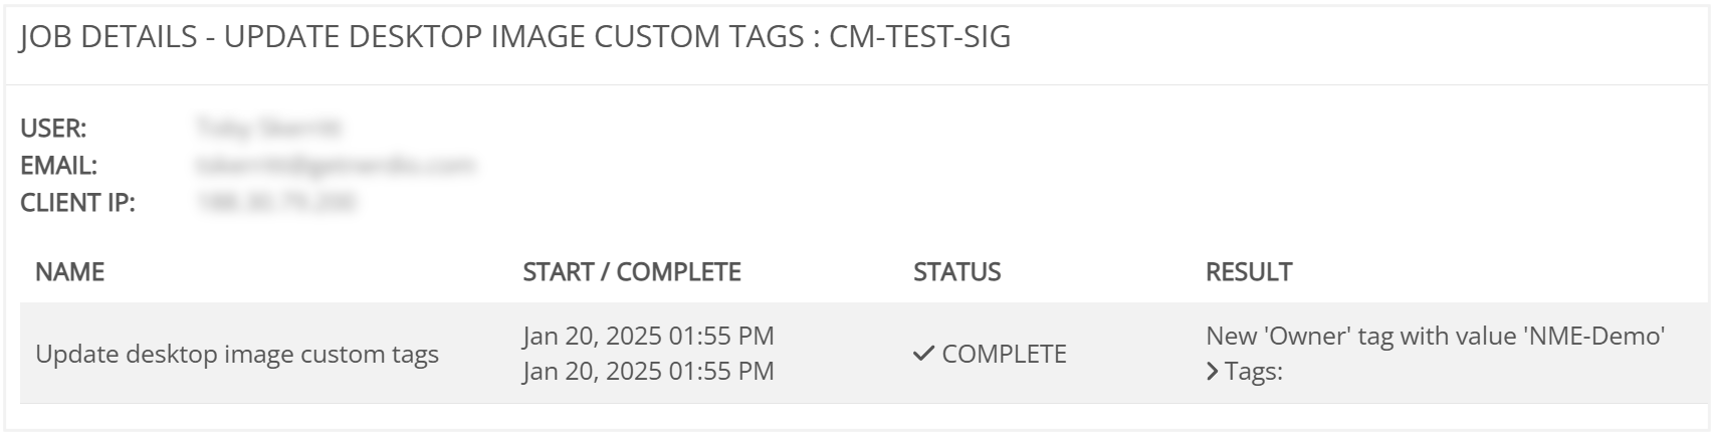Click 'Update desktop image custom tags' row name
The image size is (1713, 437).
(x=237, y=354)
